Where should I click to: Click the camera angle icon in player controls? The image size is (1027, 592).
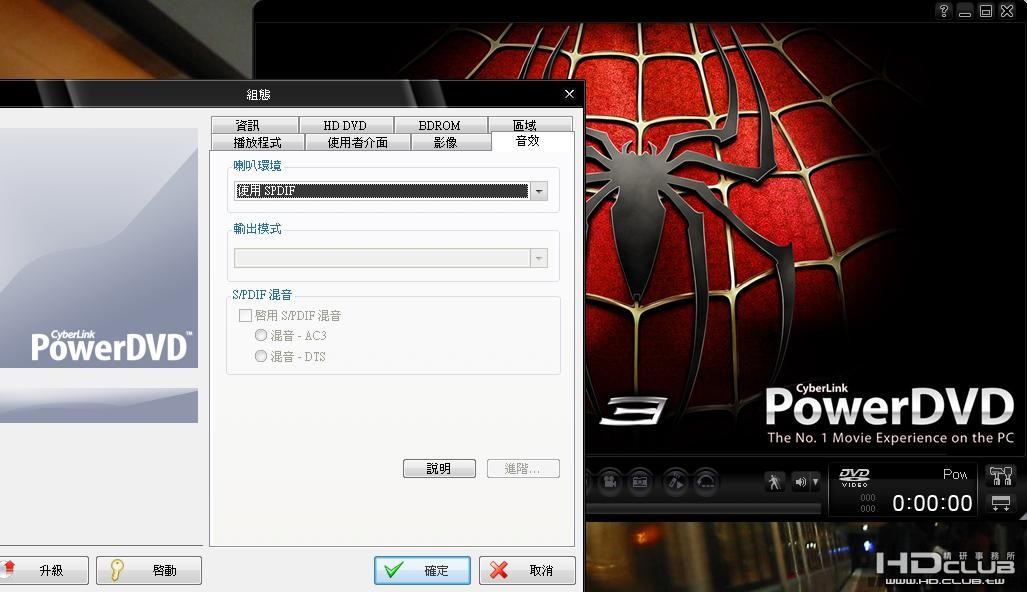point(609,483)
